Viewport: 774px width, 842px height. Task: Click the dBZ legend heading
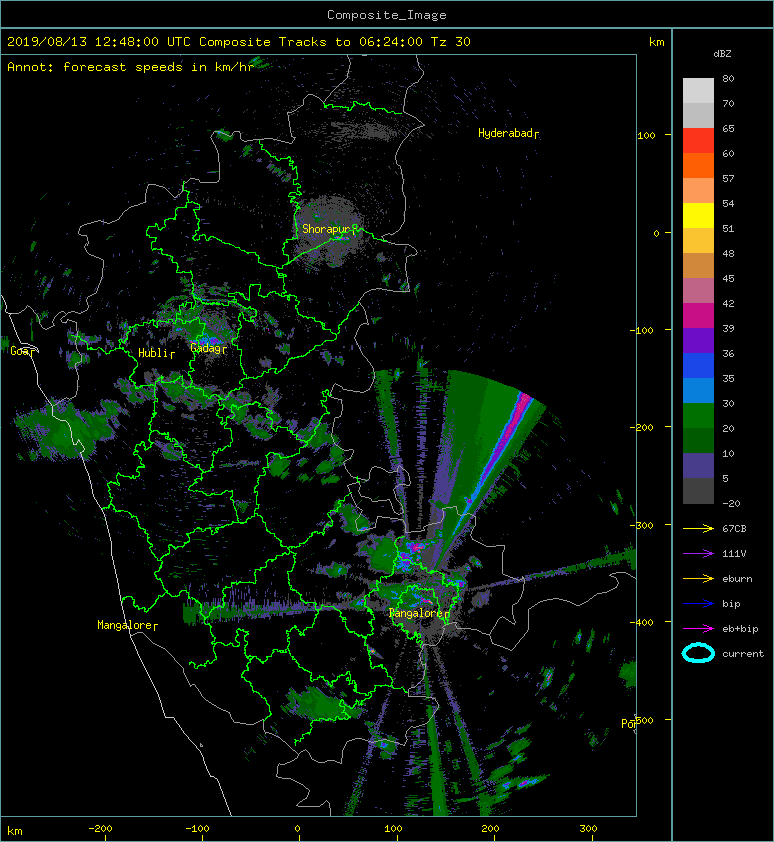[722, 54]
